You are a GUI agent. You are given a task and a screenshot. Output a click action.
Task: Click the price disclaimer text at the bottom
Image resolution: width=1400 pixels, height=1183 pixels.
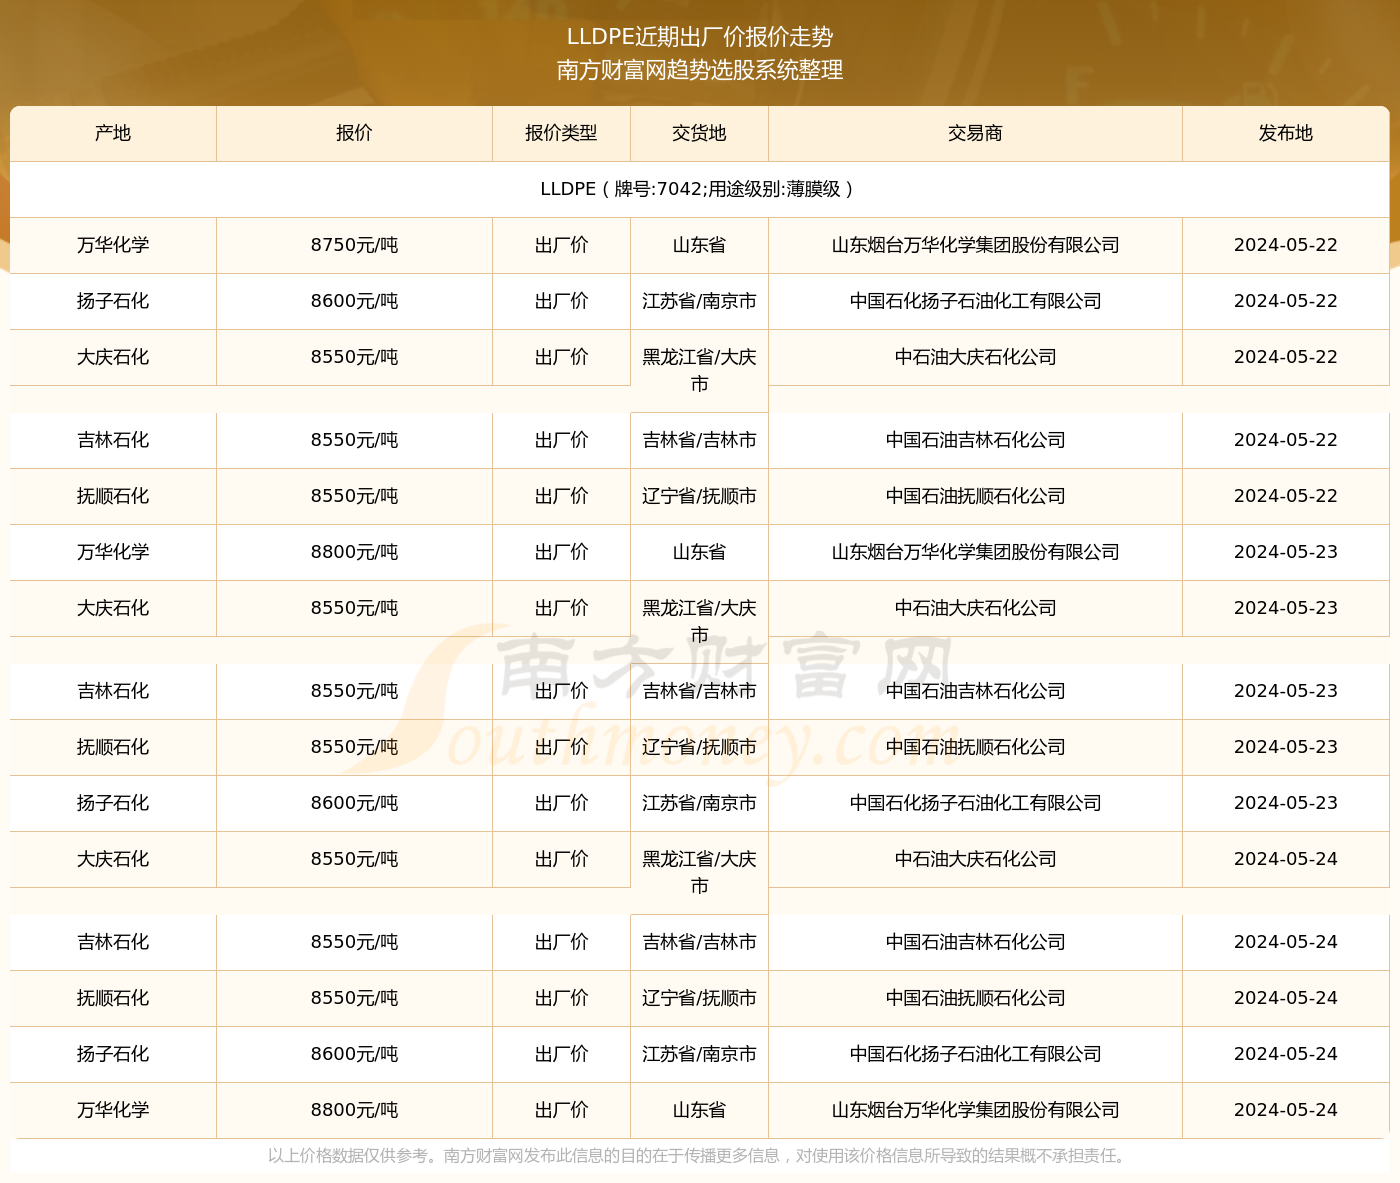tap(699, 1156)
